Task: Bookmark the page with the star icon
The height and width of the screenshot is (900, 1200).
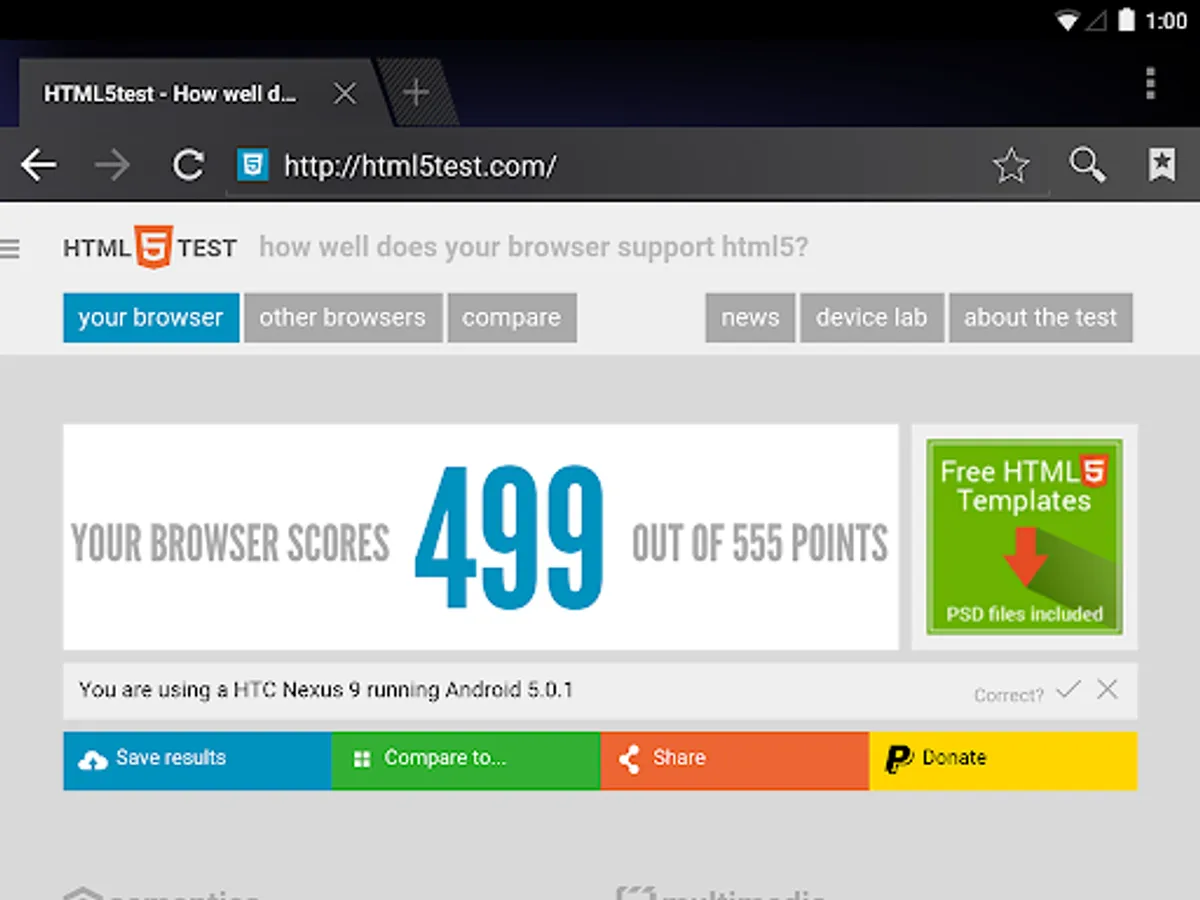Action: point(1012,165)
